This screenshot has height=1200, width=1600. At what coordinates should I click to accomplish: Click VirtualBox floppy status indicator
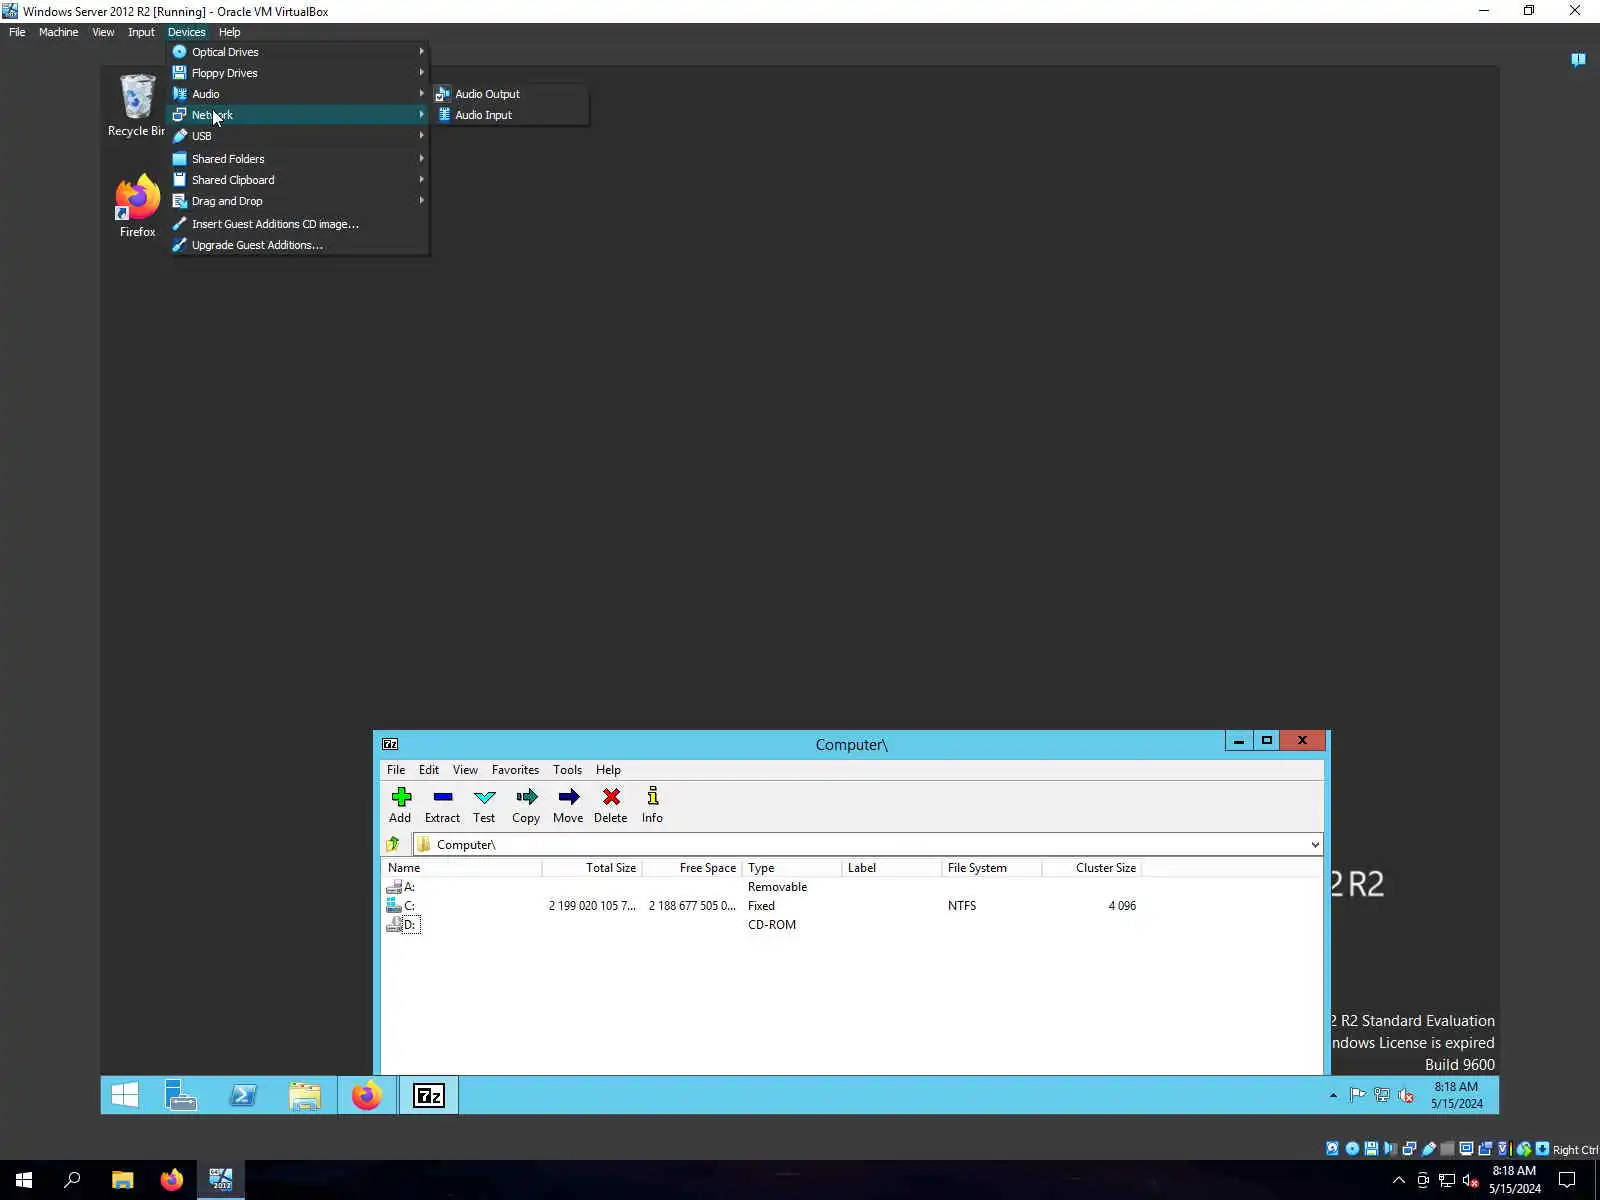coord(1371,1149)
